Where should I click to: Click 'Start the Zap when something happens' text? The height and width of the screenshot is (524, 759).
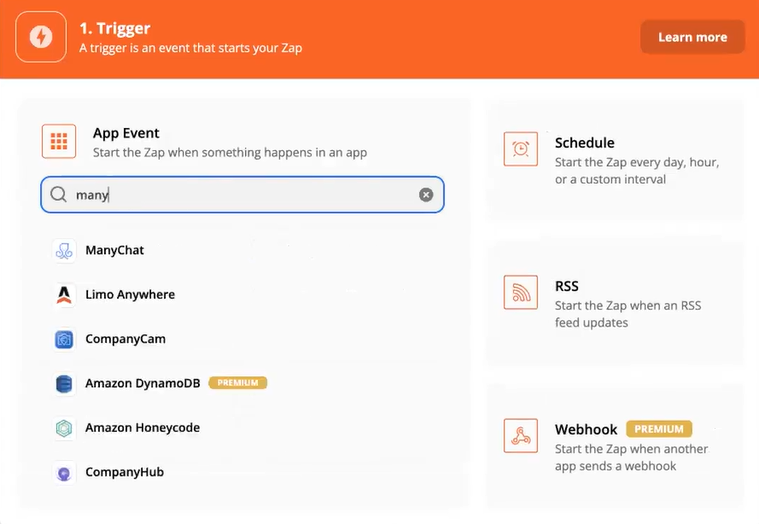click(230, 152)
